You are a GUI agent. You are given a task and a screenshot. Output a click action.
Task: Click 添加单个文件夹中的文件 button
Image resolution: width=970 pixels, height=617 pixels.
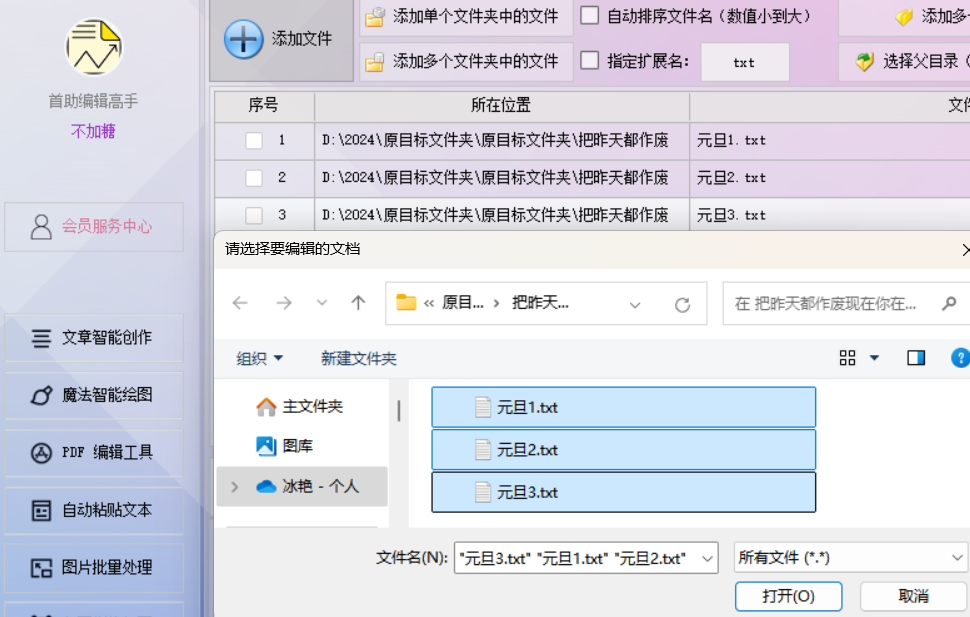coord(466,17)
